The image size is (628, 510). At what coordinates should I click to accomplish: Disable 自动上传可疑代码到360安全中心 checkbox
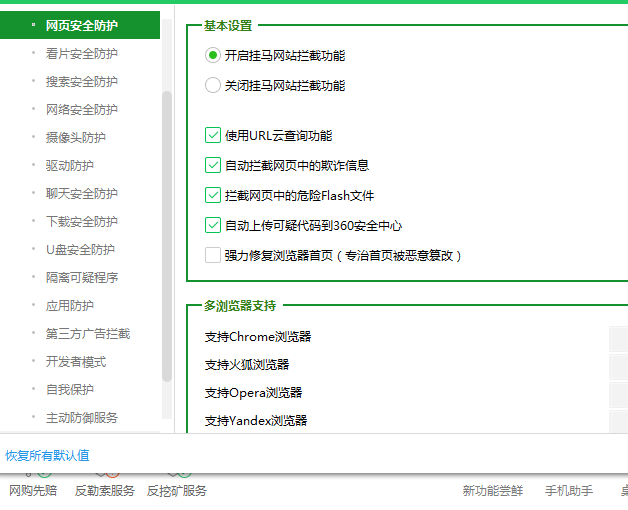(213, 226)
